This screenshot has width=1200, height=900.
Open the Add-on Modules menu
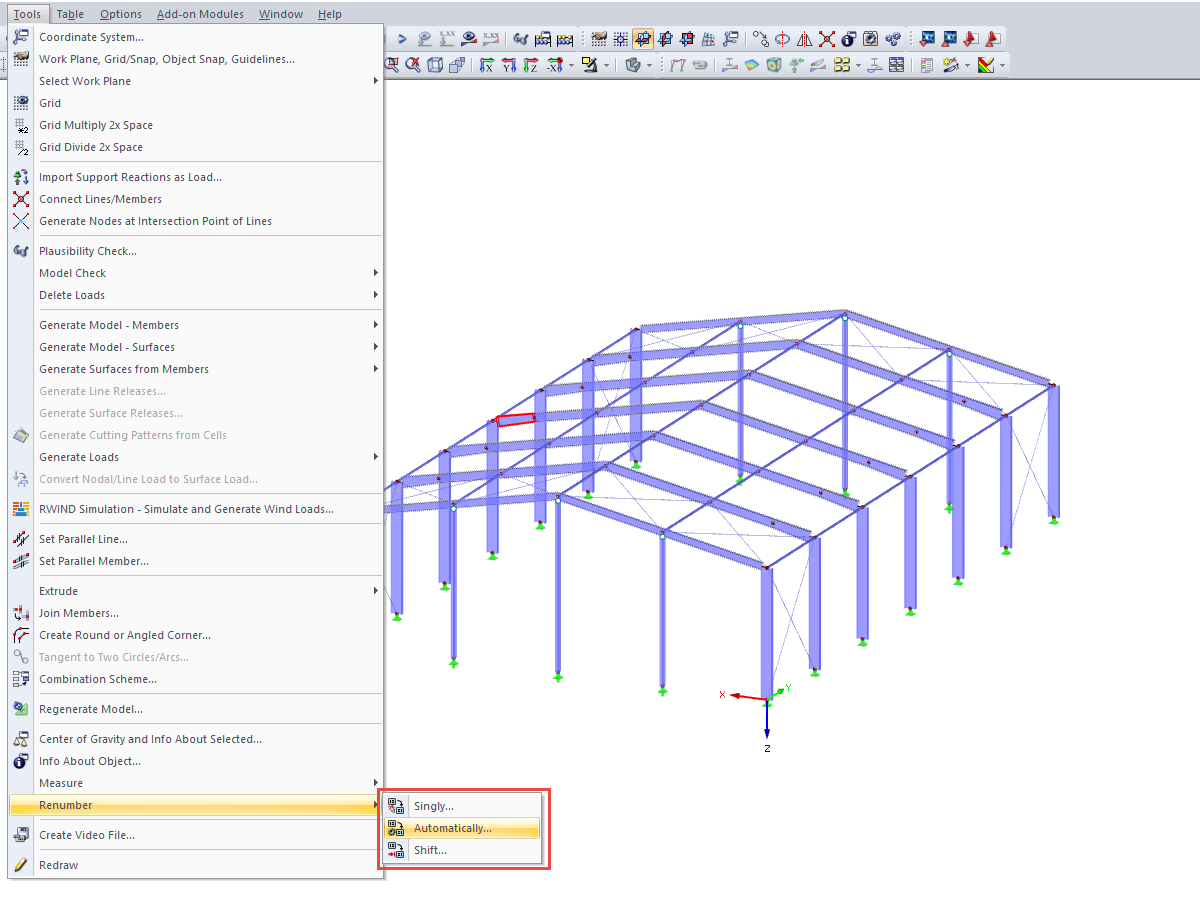tap(200, 14)
